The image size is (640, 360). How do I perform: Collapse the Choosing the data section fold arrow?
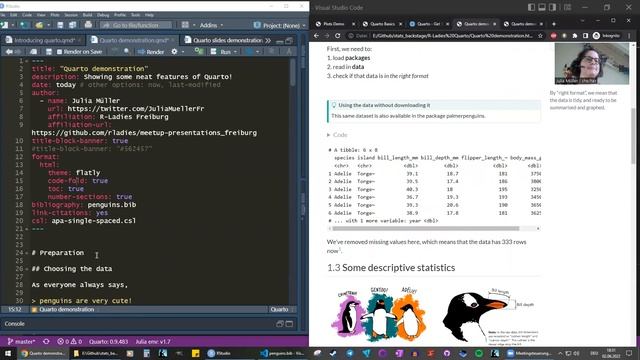tap(27, 269)
